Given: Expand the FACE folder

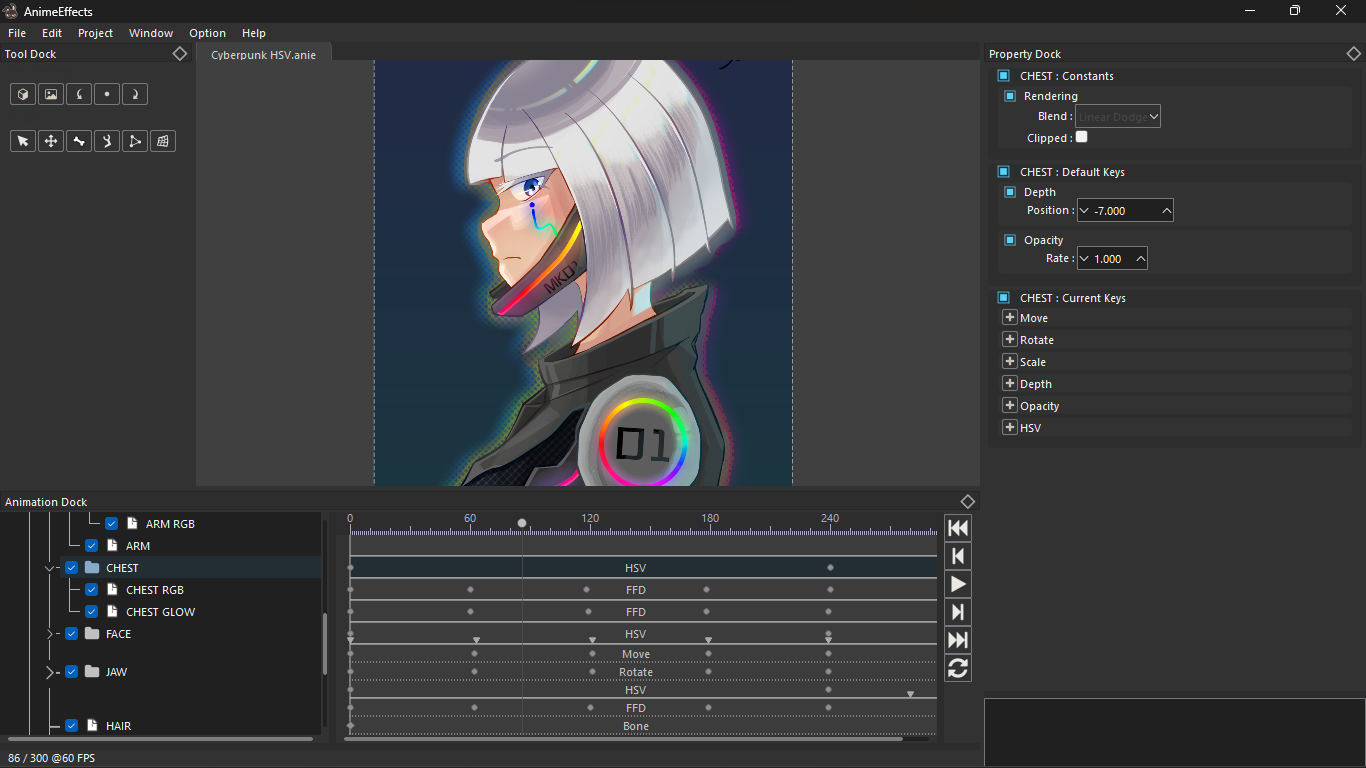Looking at the screenshot, I should coord(49,634).
